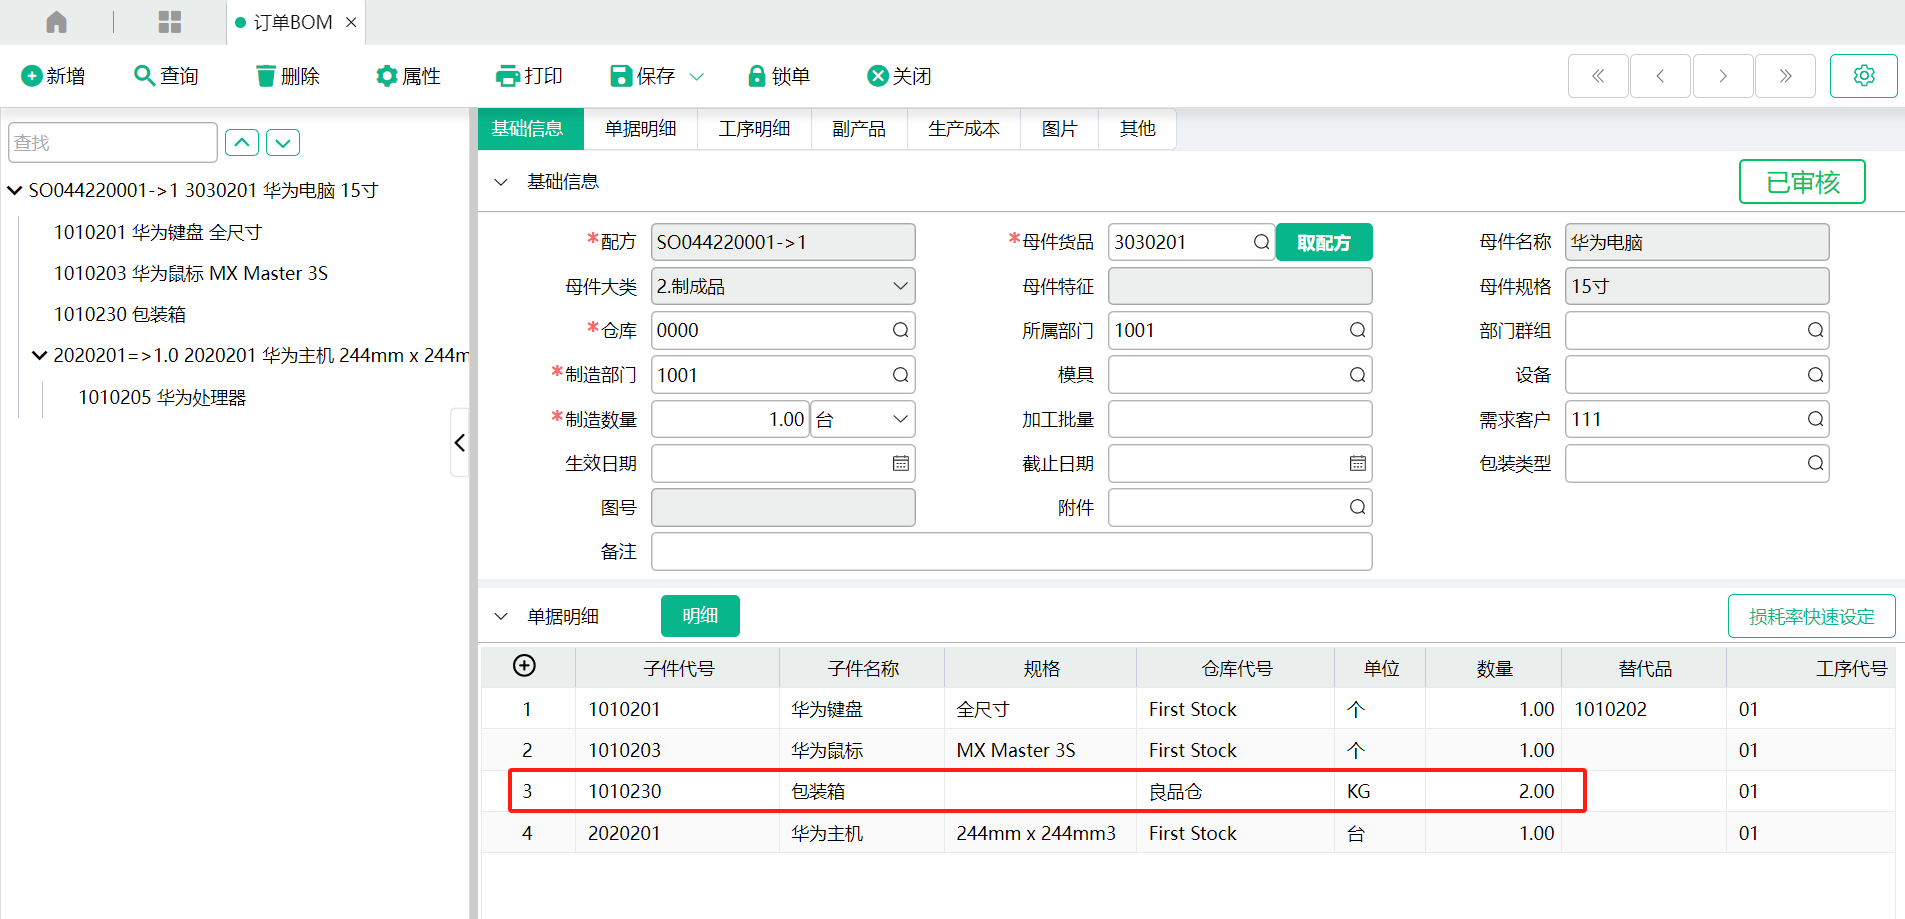Sort by the 子件代号 column header
Screen dimensions: 1905x919
pos(678,668)
